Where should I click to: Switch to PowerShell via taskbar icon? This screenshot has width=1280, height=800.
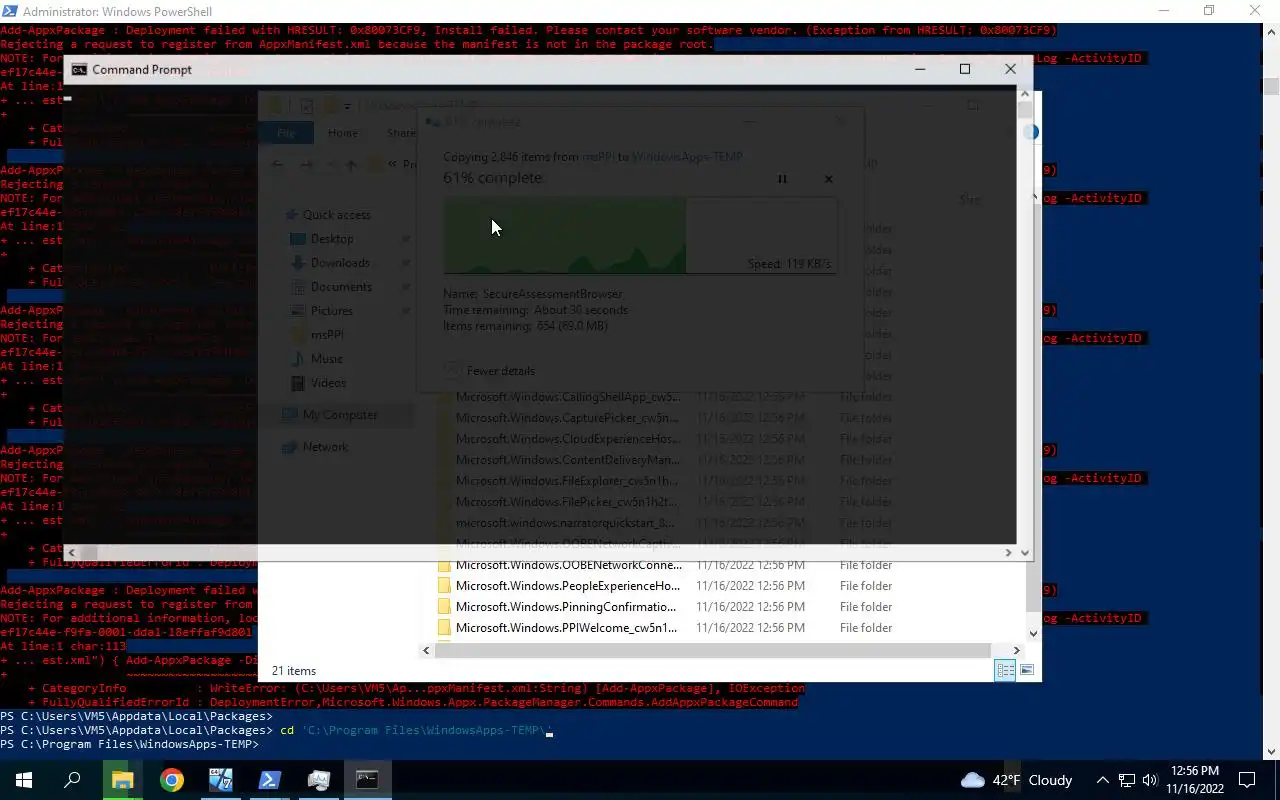[269, 780]
